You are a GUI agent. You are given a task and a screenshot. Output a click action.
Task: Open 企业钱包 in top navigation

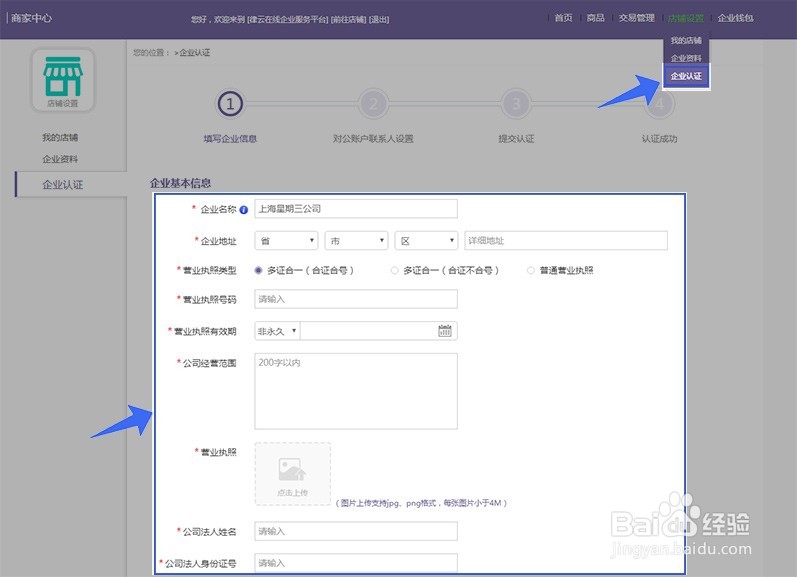[735, 18]
